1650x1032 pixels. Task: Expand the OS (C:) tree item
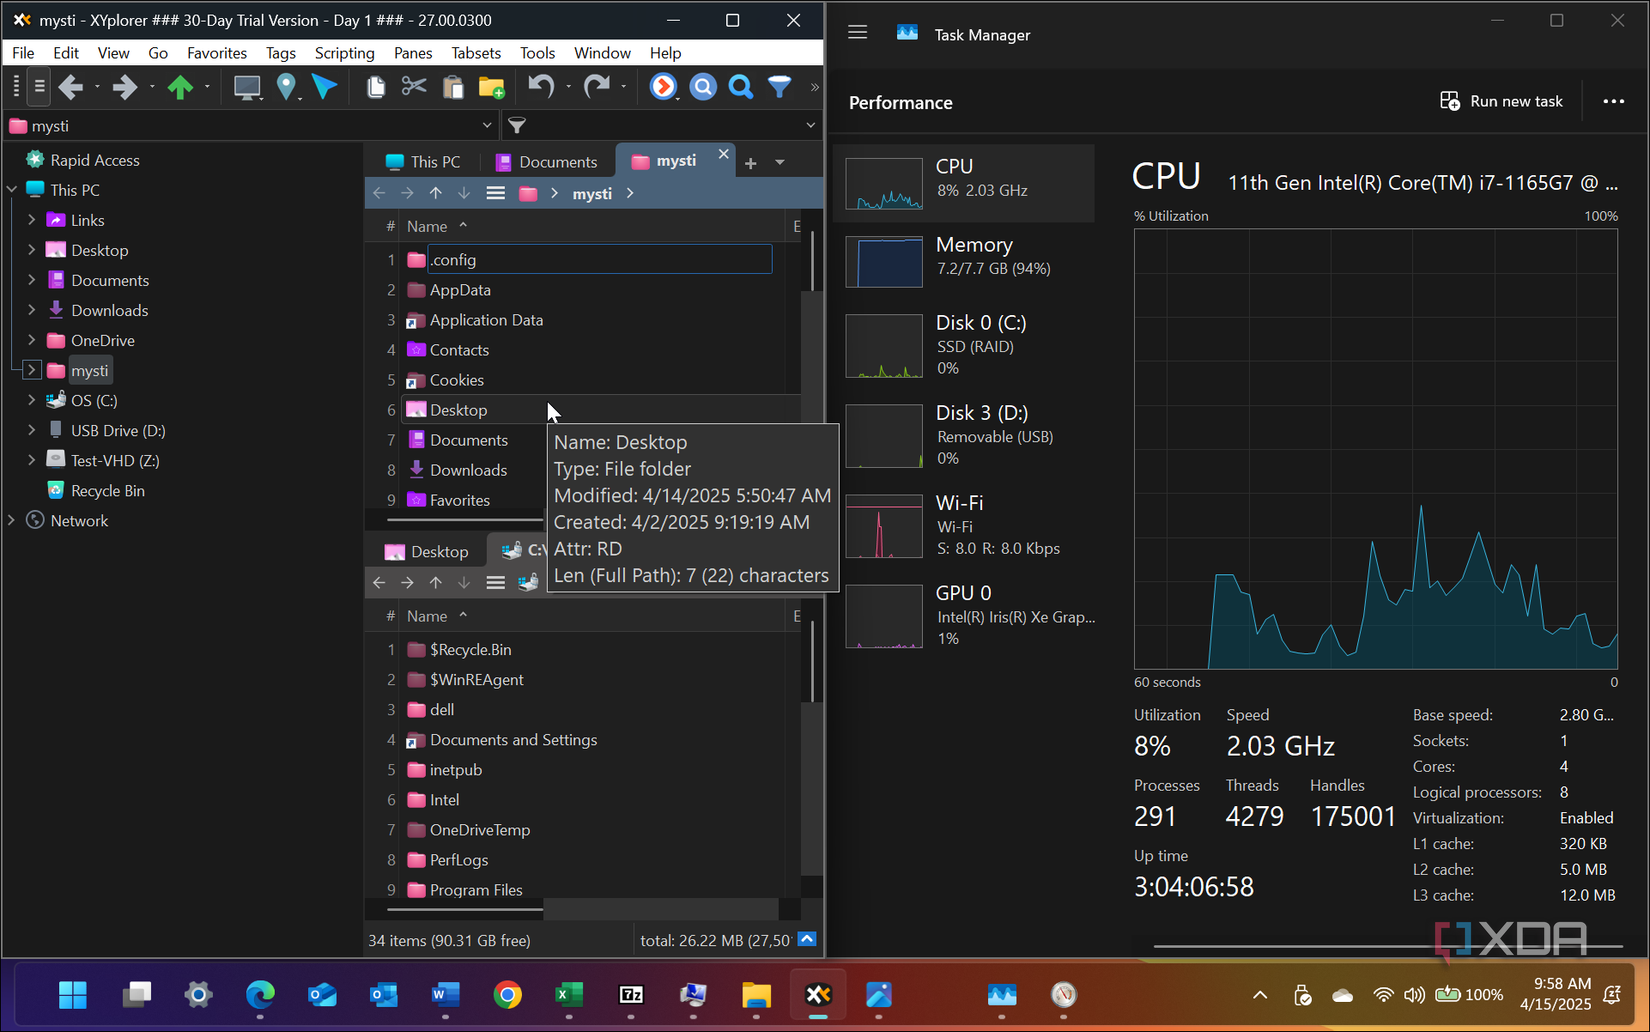[32, 400]
